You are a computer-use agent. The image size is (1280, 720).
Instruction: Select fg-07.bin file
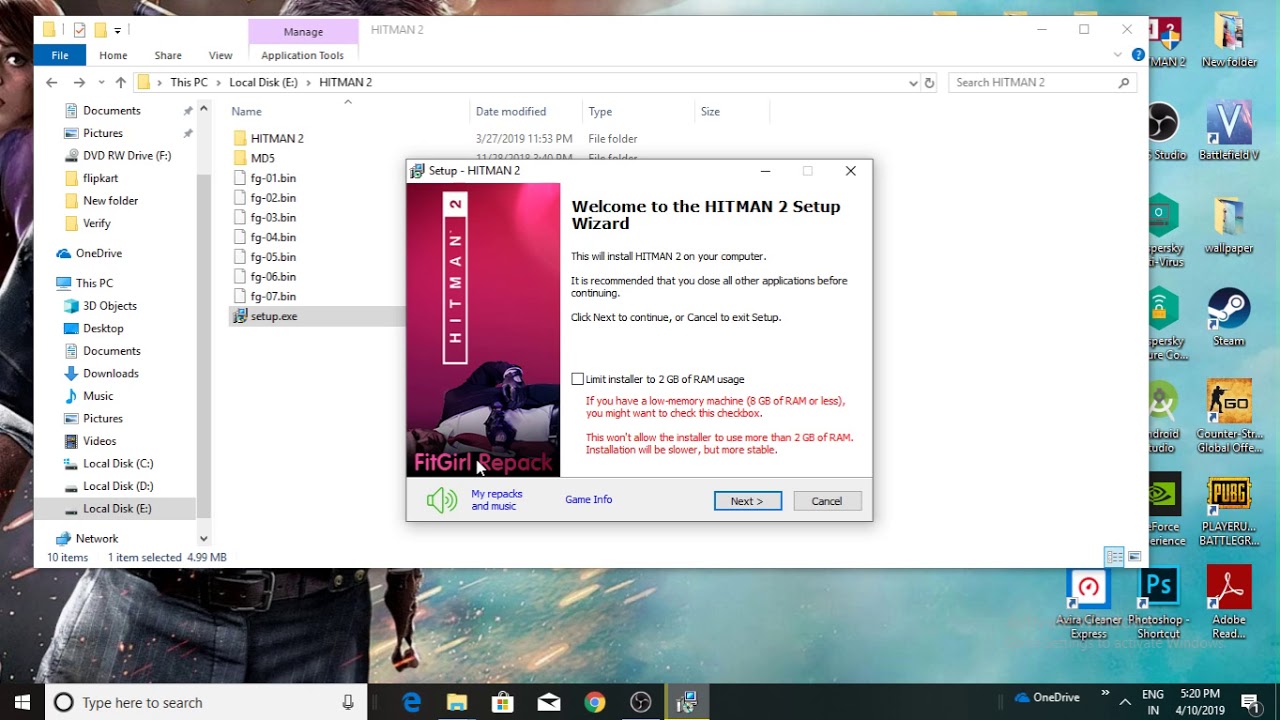(x=273, y=296)
